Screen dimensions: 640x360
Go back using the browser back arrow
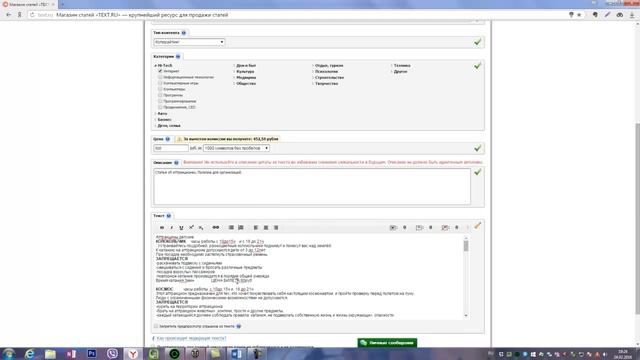pos(9,15)
